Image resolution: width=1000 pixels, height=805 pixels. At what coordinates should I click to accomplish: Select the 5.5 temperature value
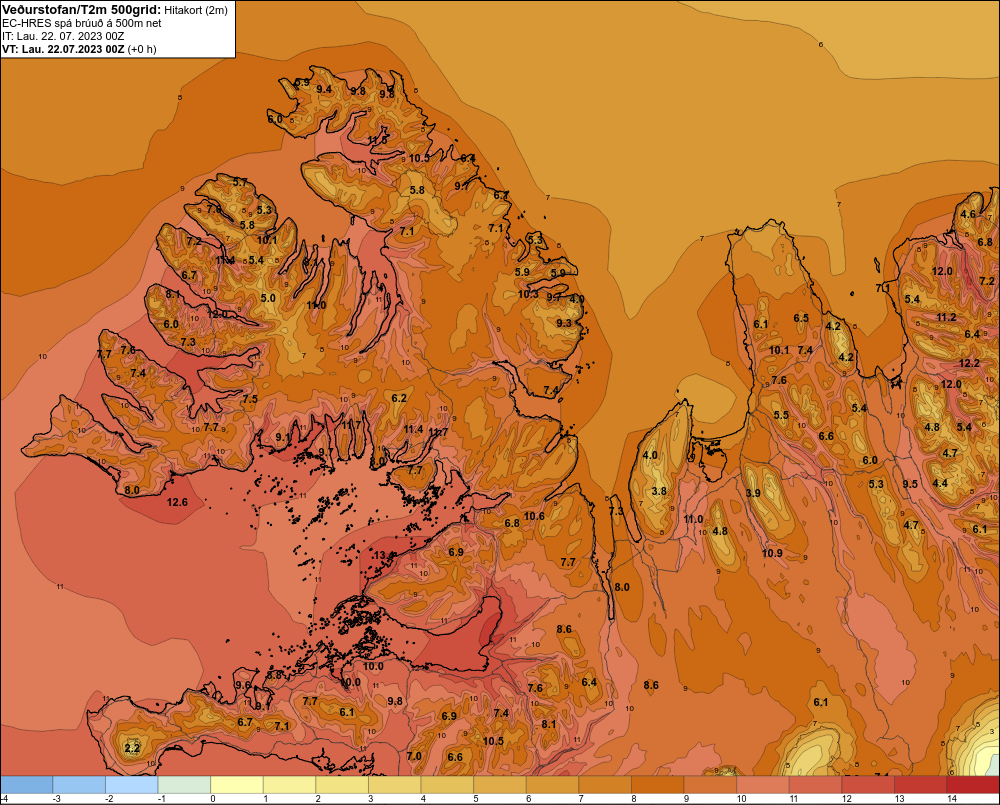[x=781, y=415]
